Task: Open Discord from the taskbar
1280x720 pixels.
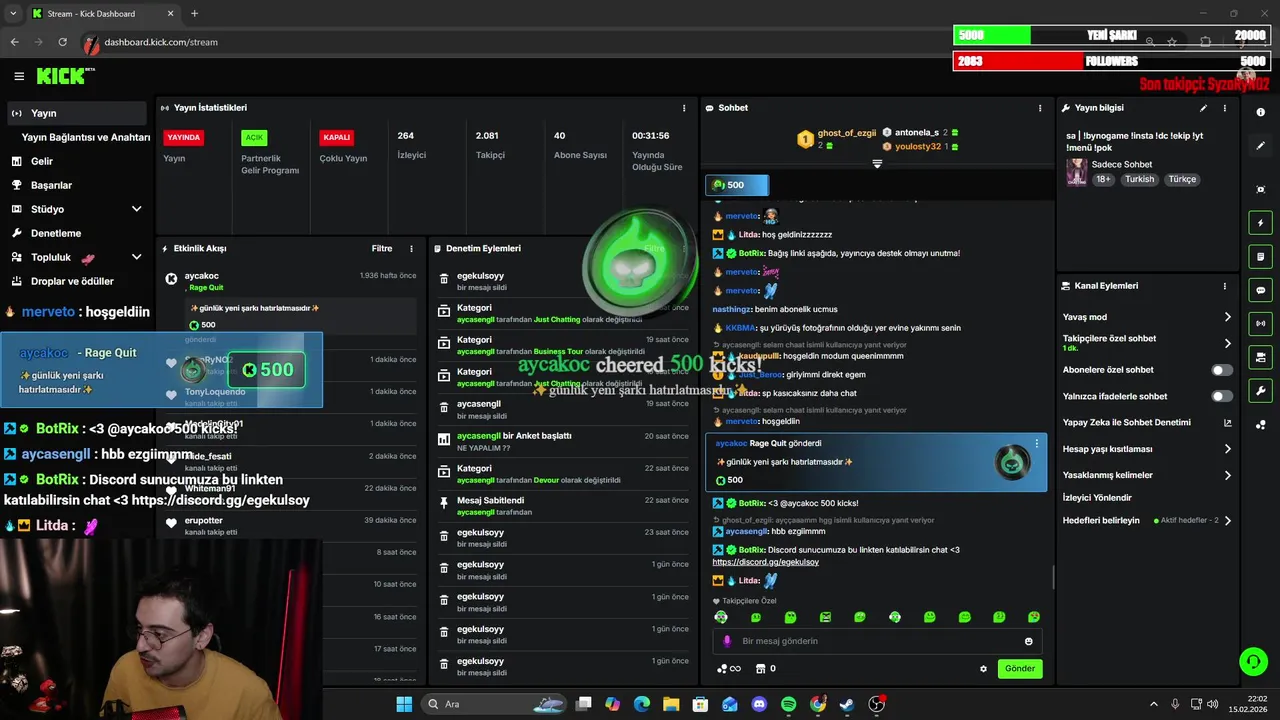Action: (759, 704)
